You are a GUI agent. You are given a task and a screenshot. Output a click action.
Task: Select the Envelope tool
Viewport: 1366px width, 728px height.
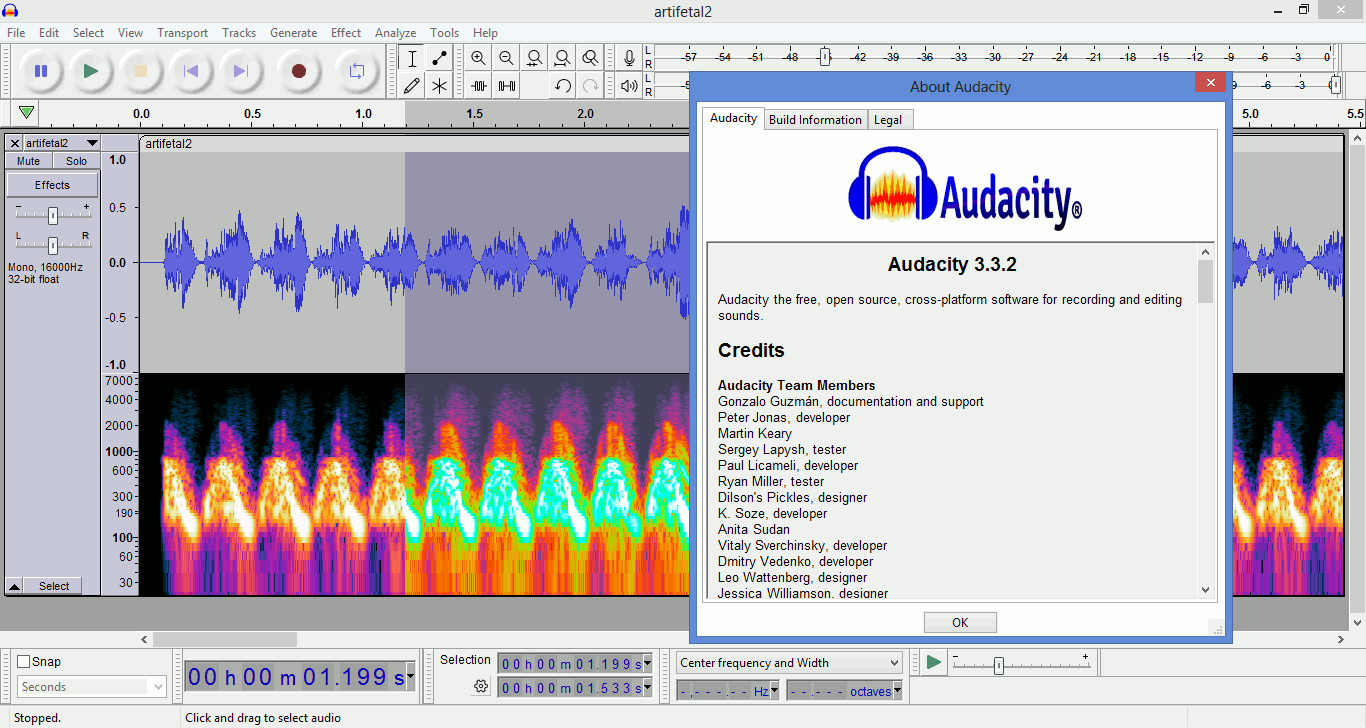pyautogui.click(x=439, y=58)
